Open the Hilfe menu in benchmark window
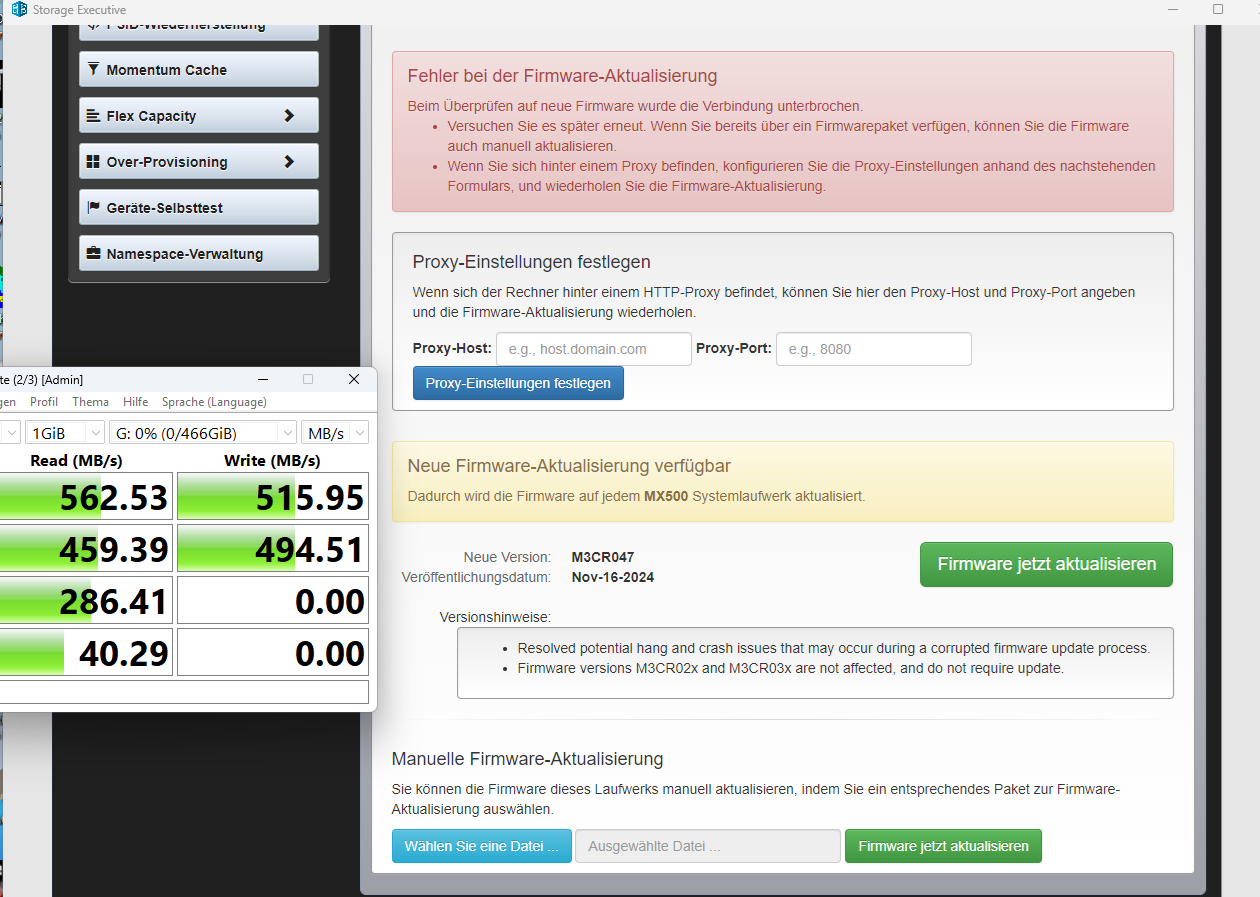Screen dimensions: 1260x897 (135, 401)
